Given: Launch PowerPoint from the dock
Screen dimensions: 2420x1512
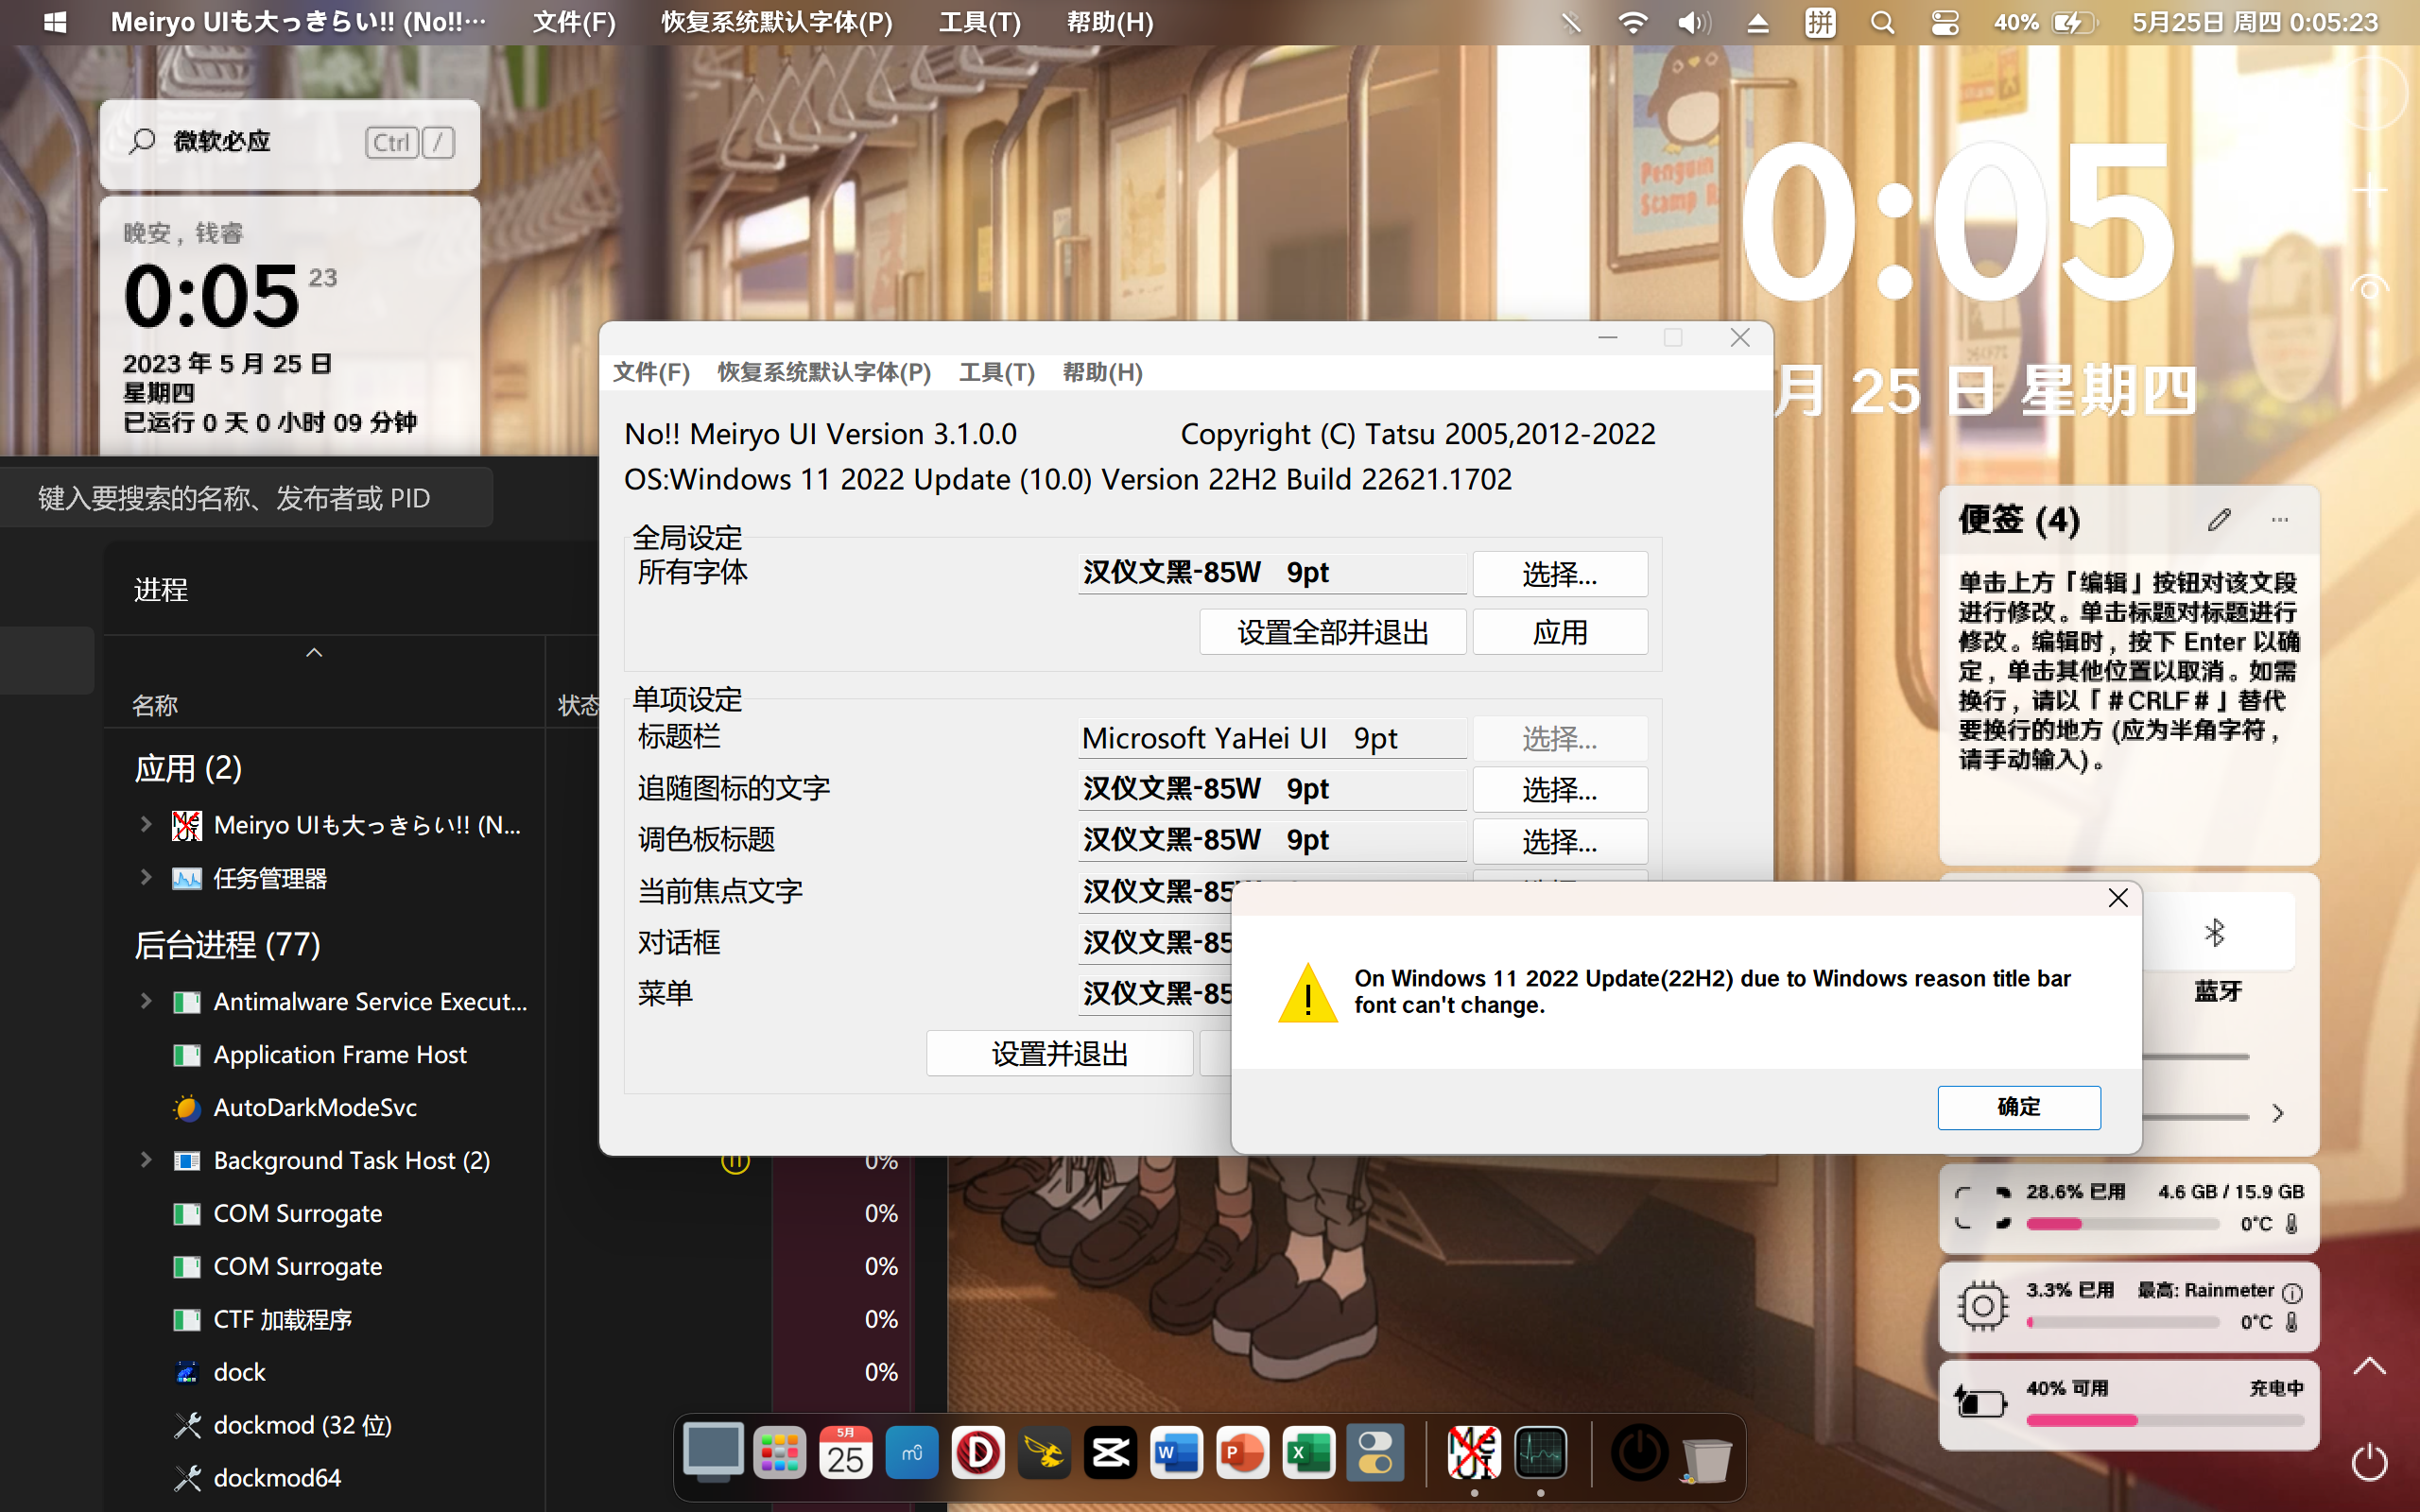Looking at the screenshot, I should coord(1242,1452).
